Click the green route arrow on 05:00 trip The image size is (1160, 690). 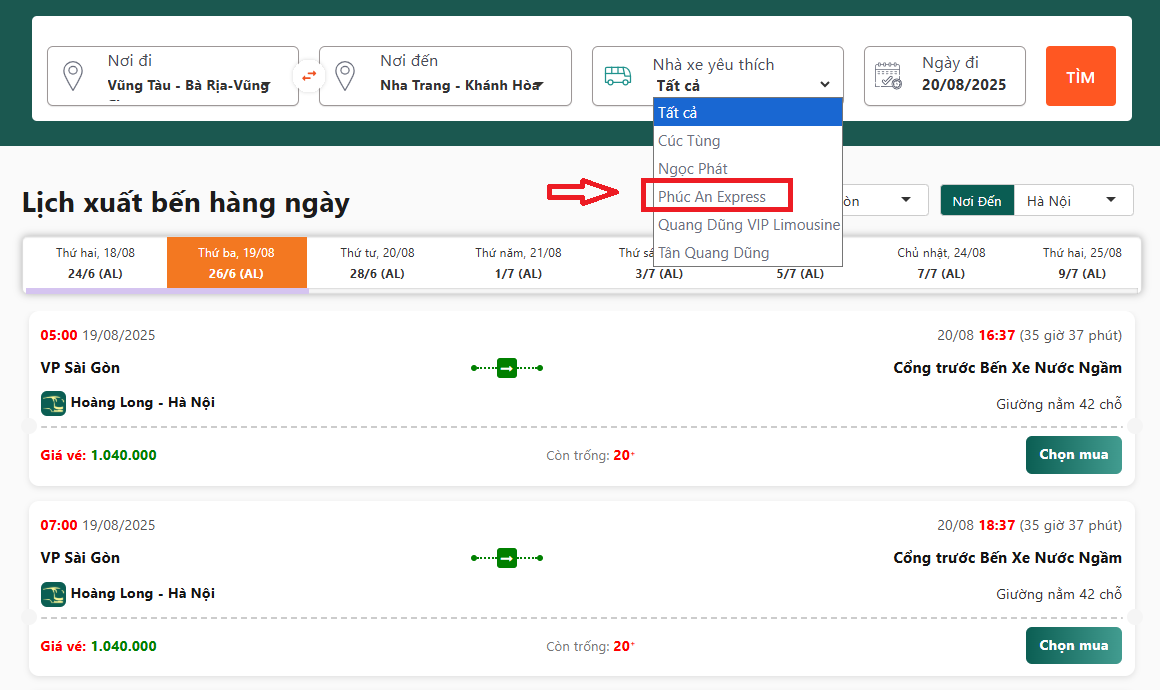507,368
